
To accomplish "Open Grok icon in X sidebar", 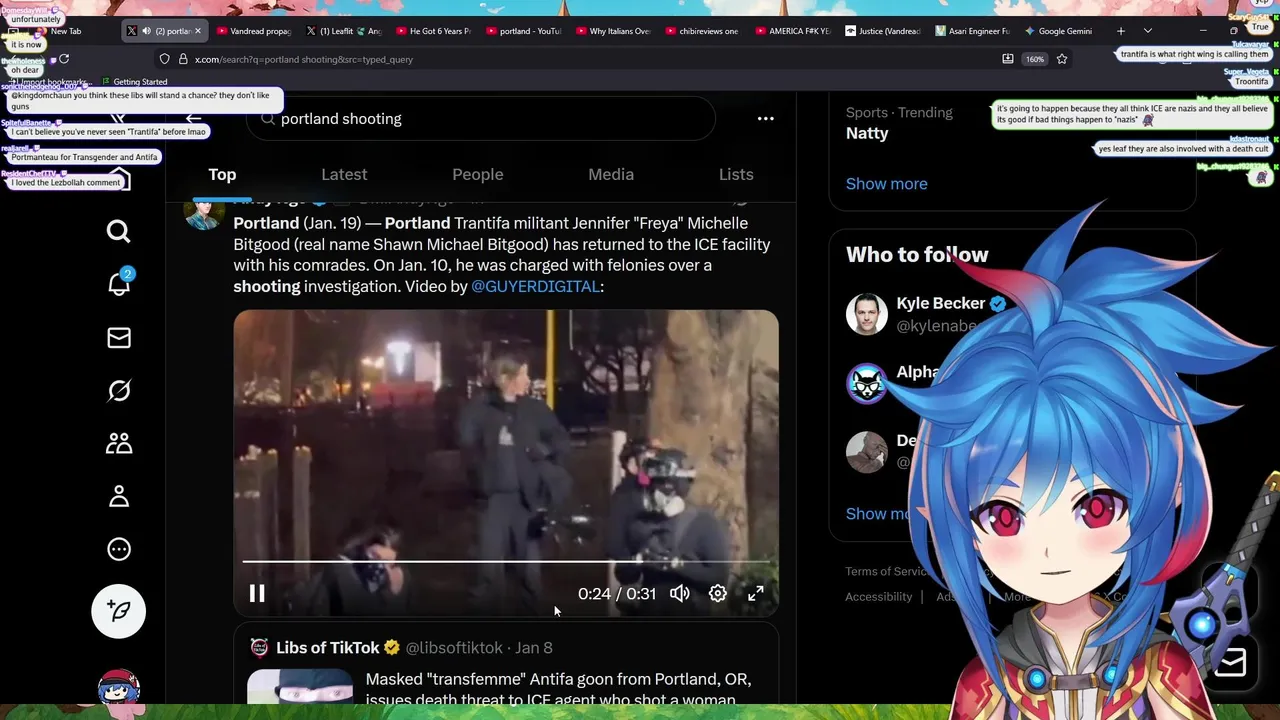I will pos(118,391).
